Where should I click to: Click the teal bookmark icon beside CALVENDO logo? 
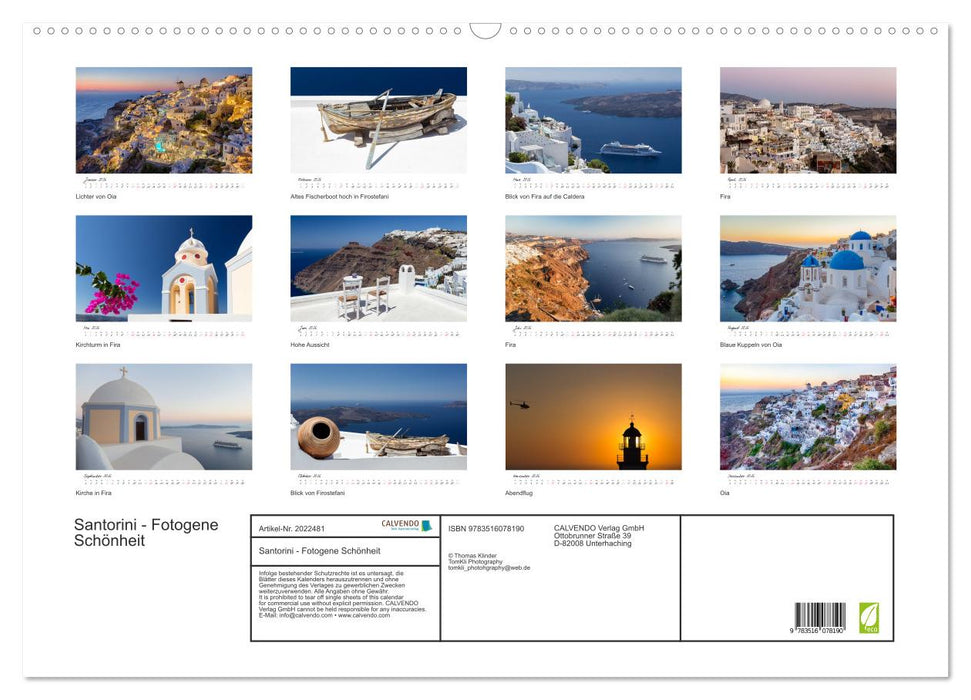[426, 524]
